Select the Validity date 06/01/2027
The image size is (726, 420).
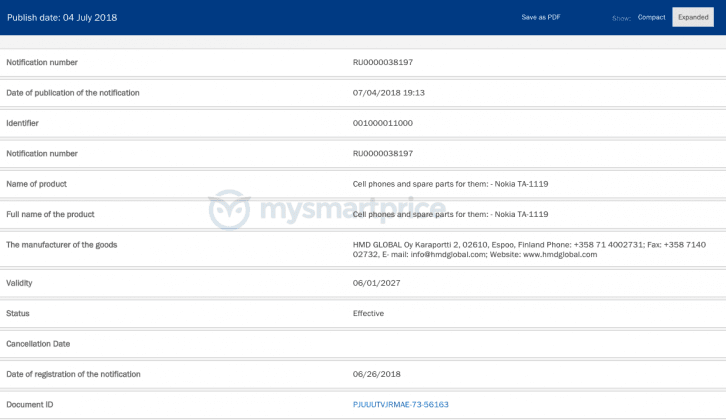point(376,283)
